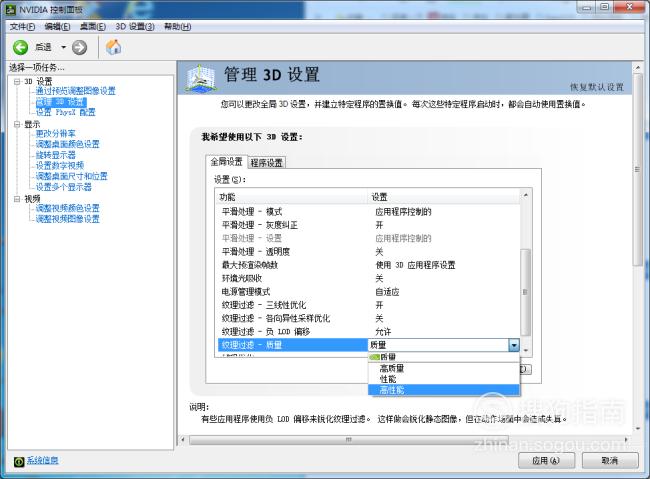Select row 环境光吸收

[x=369, y=278]
